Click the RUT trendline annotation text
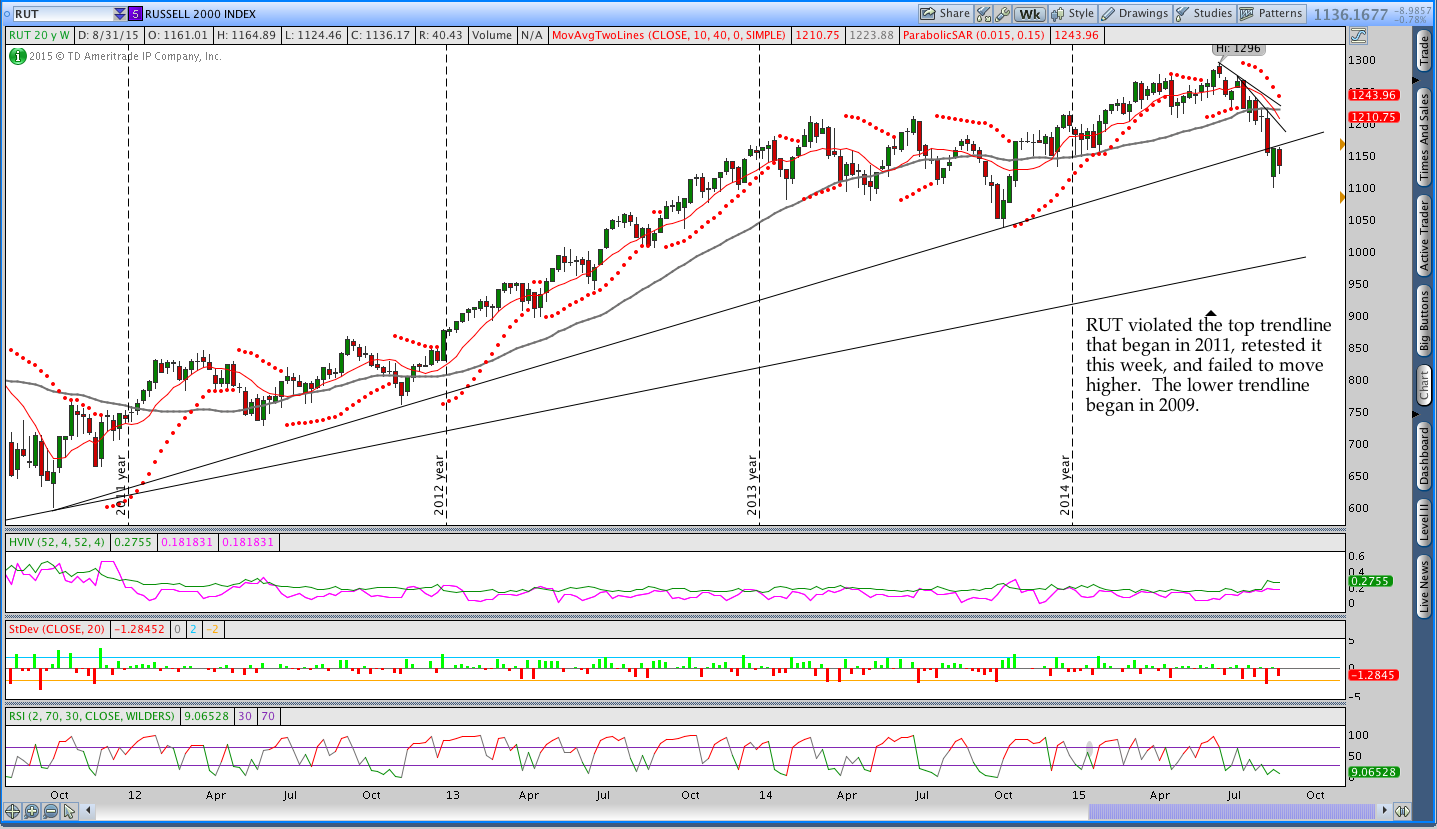 tap(1209, 366)
